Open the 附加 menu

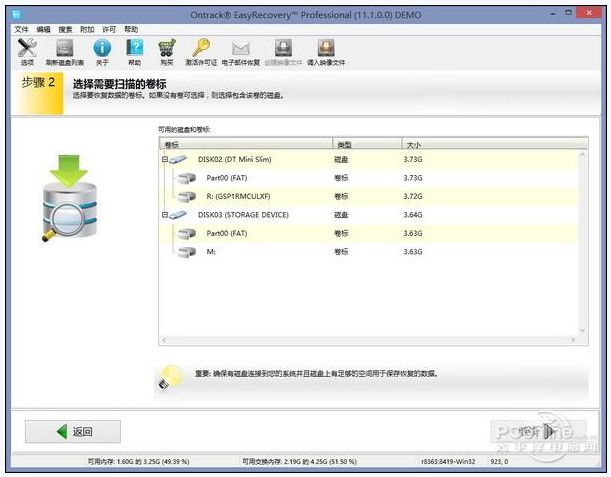pos(87,30)
